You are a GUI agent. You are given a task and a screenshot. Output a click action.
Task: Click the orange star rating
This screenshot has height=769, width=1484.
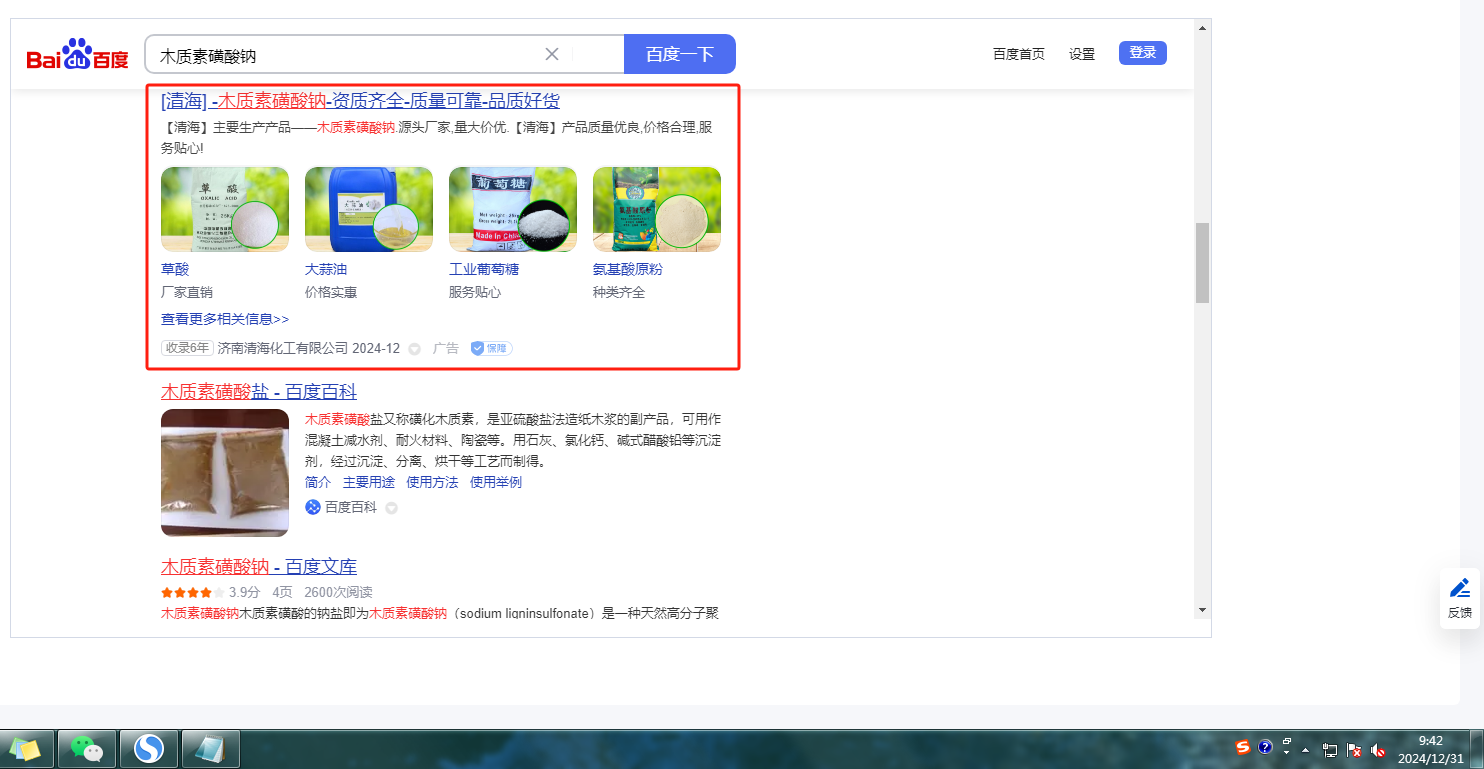tap(193, 592)
